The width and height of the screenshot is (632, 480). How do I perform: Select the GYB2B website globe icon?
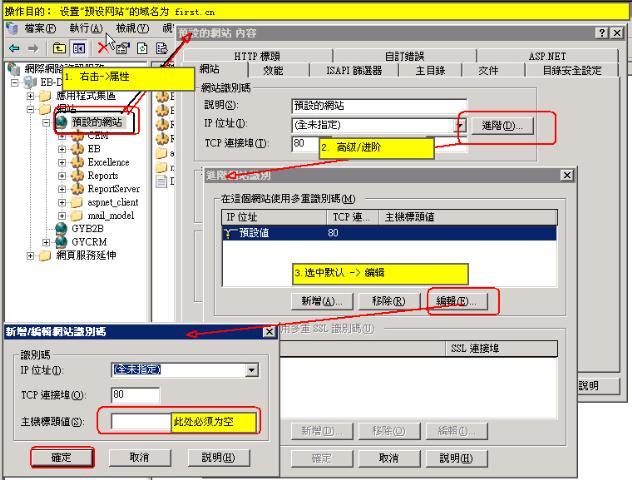61,229
